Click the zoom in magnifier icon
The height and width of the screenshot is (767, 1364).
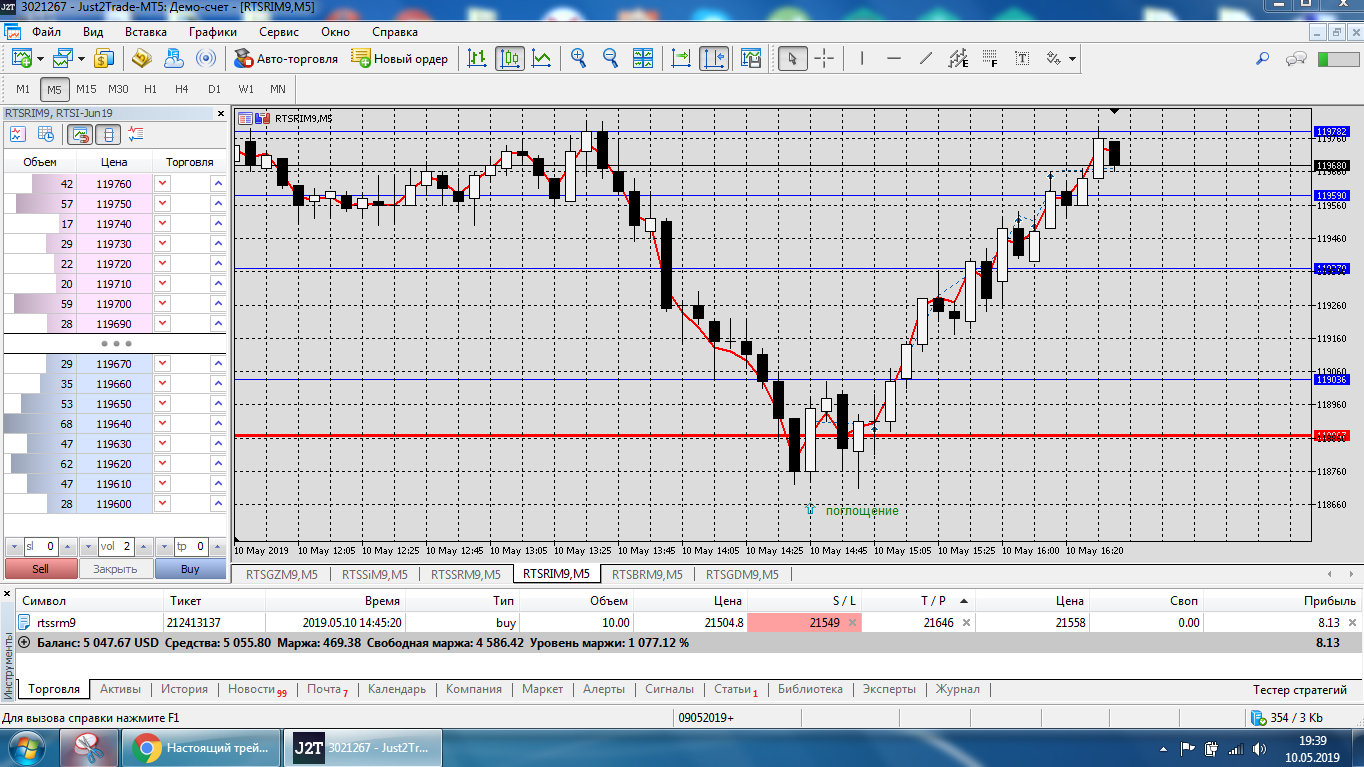coord(578,58)
